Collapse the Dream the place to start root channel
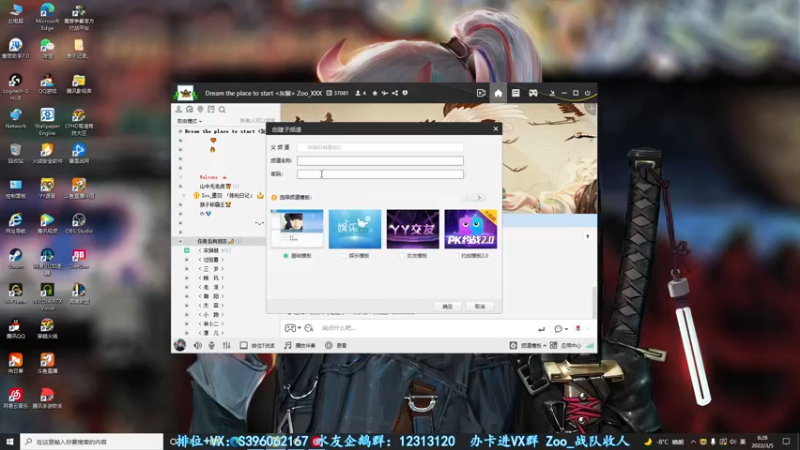Screen dimensions: 800x450 180,131
